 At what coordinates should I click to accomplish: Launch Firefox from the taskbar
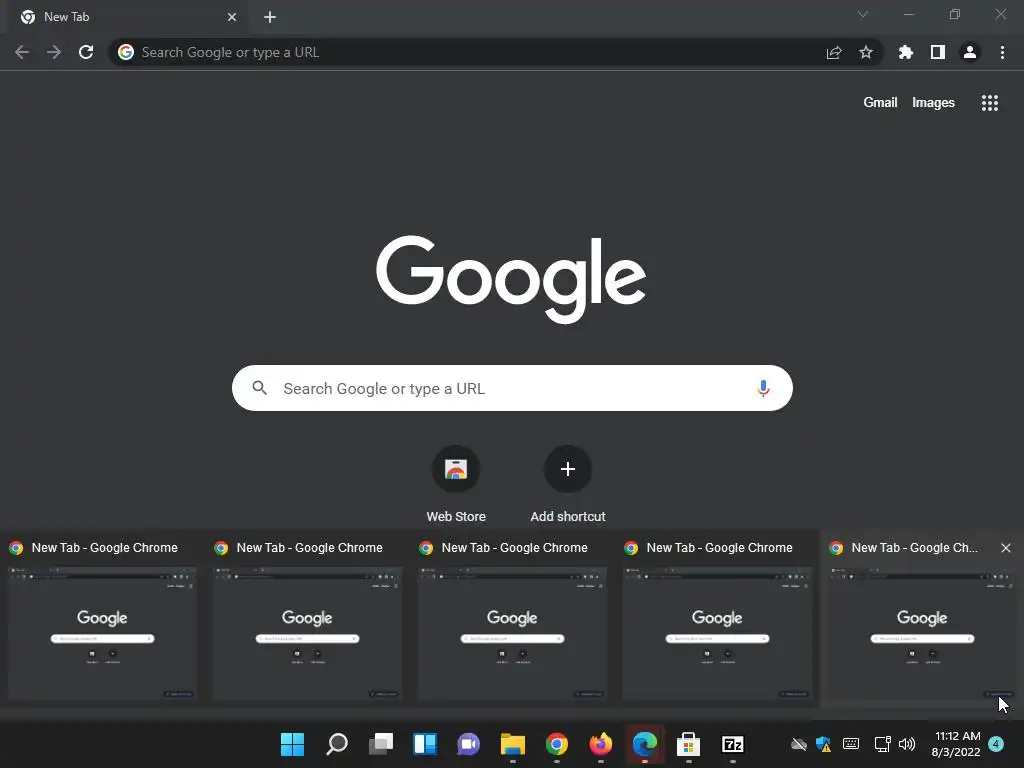click(601, 744)
